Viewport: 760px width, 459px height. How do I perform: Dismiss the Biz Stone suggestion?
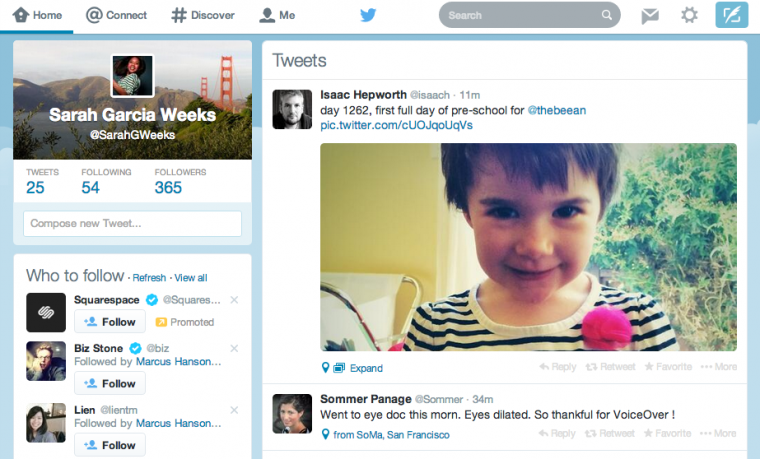tap(234, 348)
